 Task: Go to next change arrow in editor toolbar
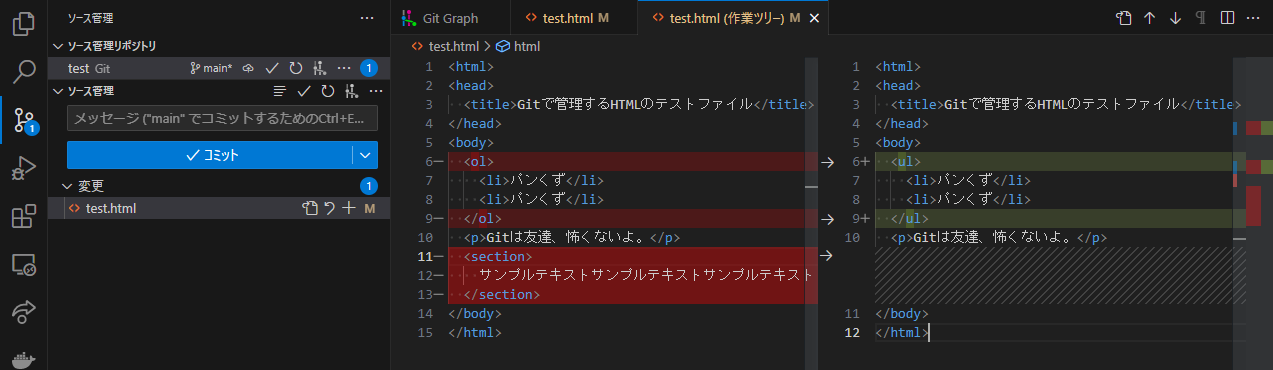click(x=1175, y=18)
